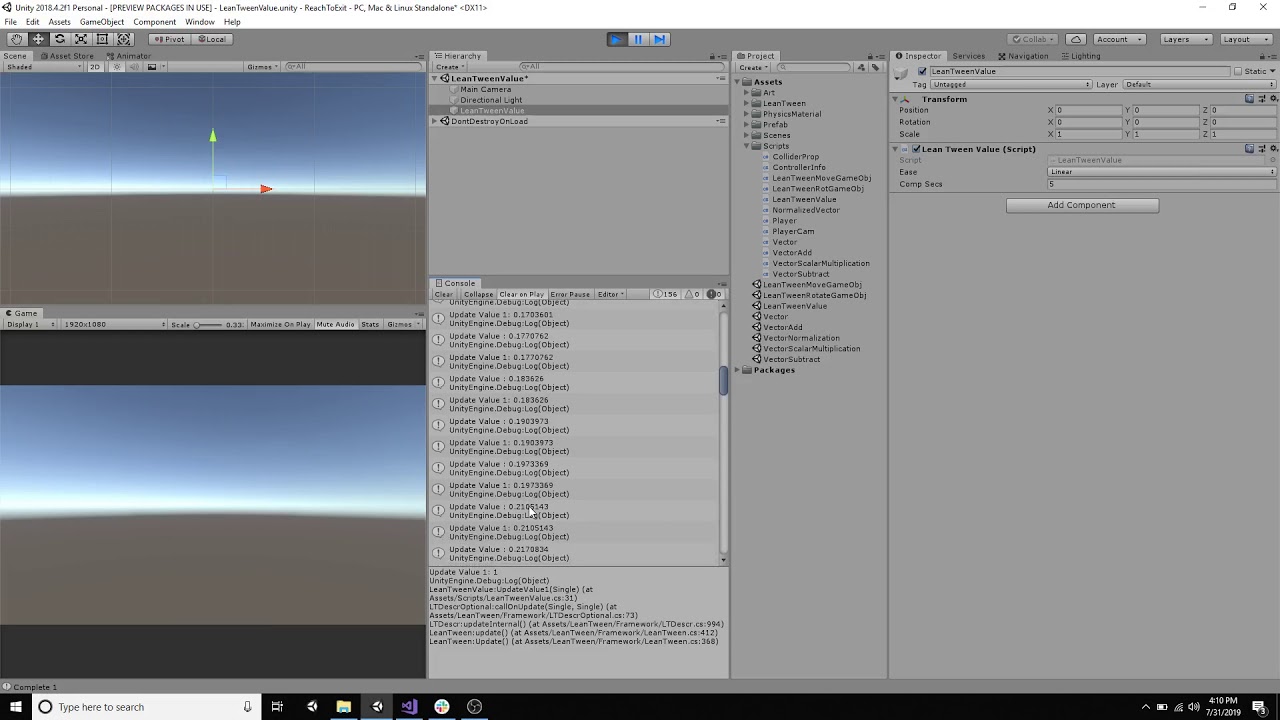Uncheck the GameObject active checkbox
This screenshot has height=720, width=1280.
[x=922, y=72]
